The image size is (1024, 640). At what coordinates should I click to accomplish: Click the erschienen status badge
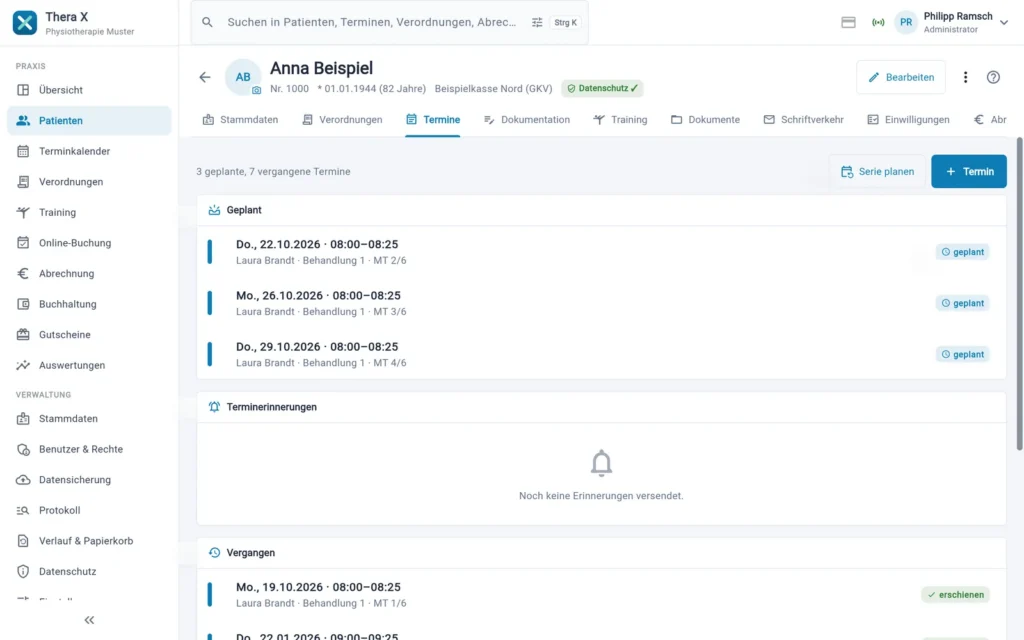tap(955, 595)
